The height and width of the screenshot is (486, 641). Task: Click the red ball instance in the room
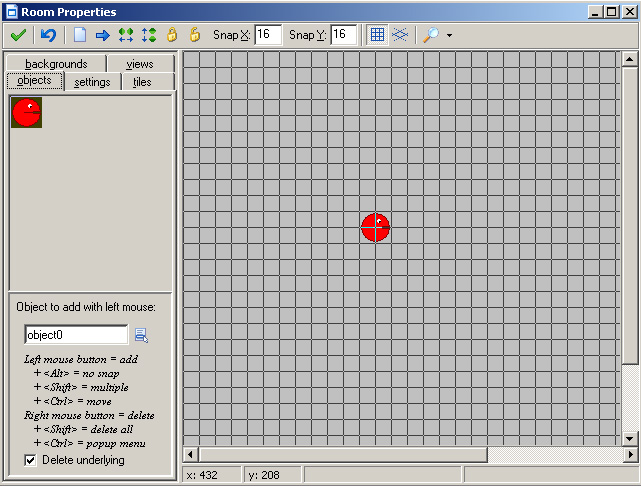tap(375, 227)
